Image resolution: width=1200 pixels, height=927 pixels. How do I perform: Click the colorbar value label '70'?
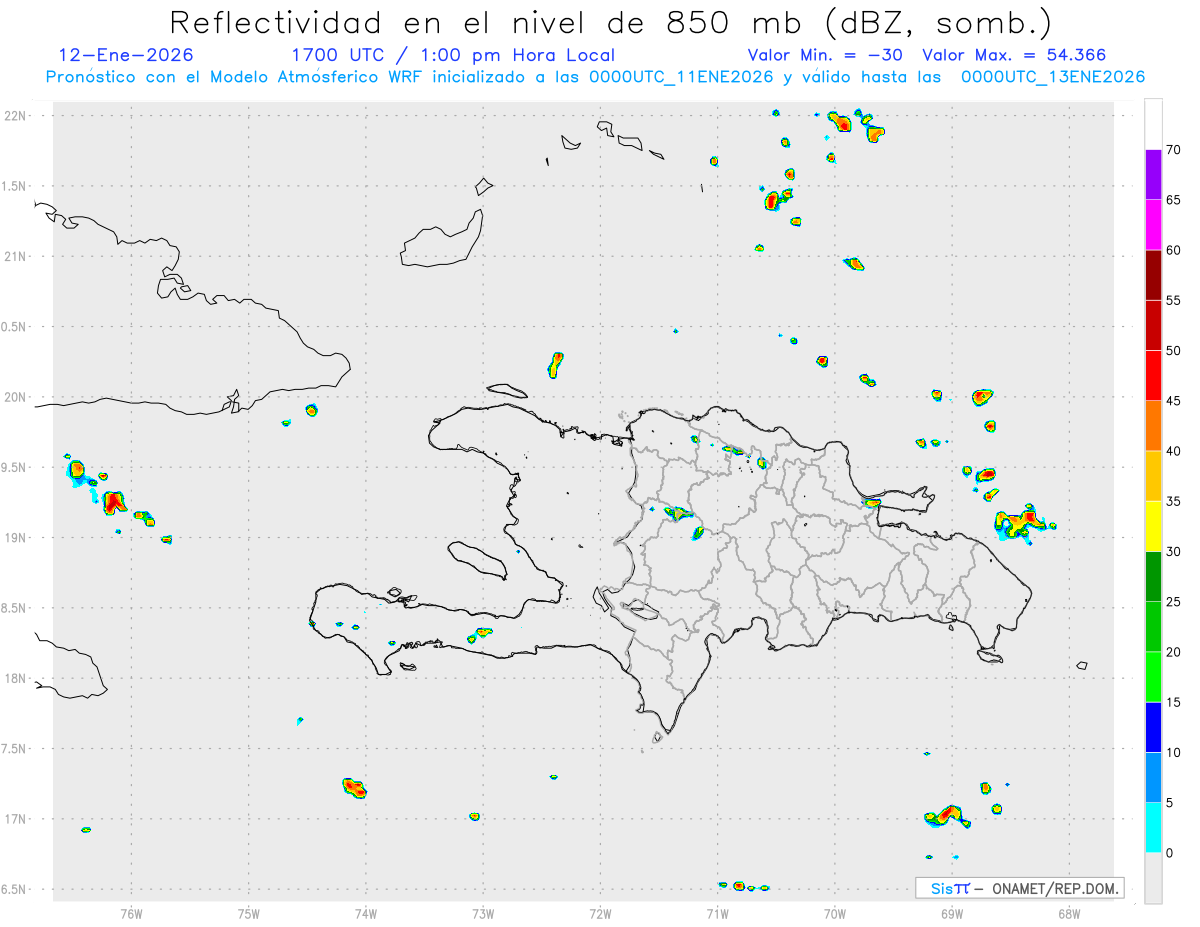coord(1173,150)
